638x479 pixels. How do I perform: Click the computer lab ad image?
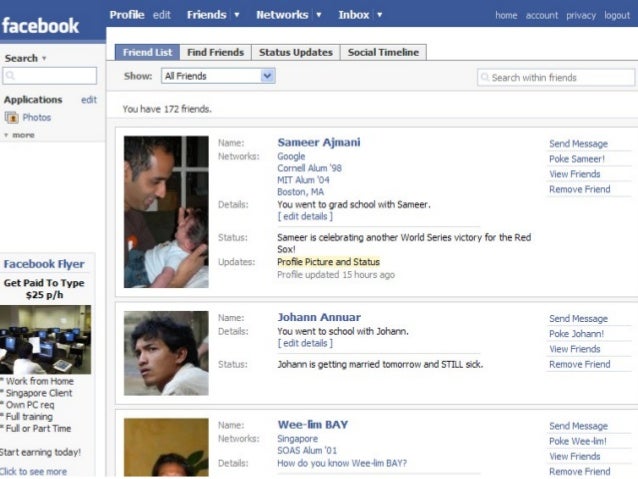[46, 340]
